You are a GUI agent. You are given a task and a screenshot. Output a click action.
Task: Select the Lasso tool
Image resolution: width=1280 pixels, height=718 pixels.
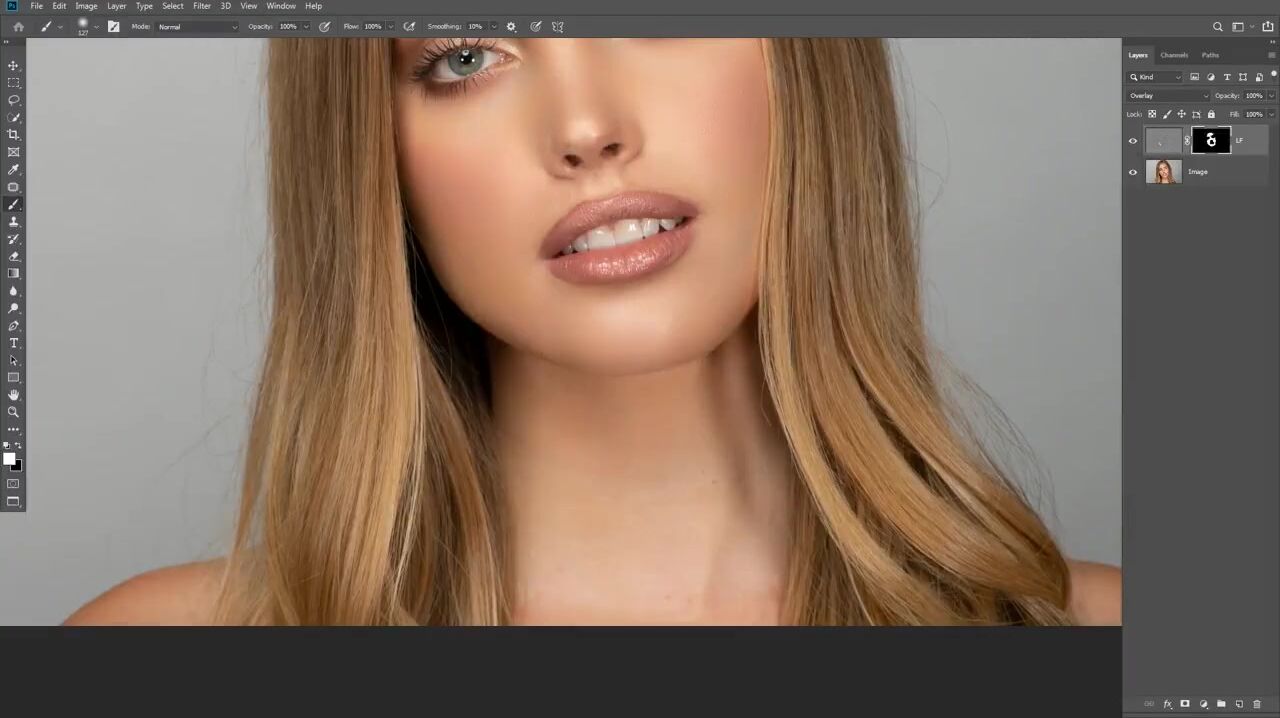click(x=14, y=100)
